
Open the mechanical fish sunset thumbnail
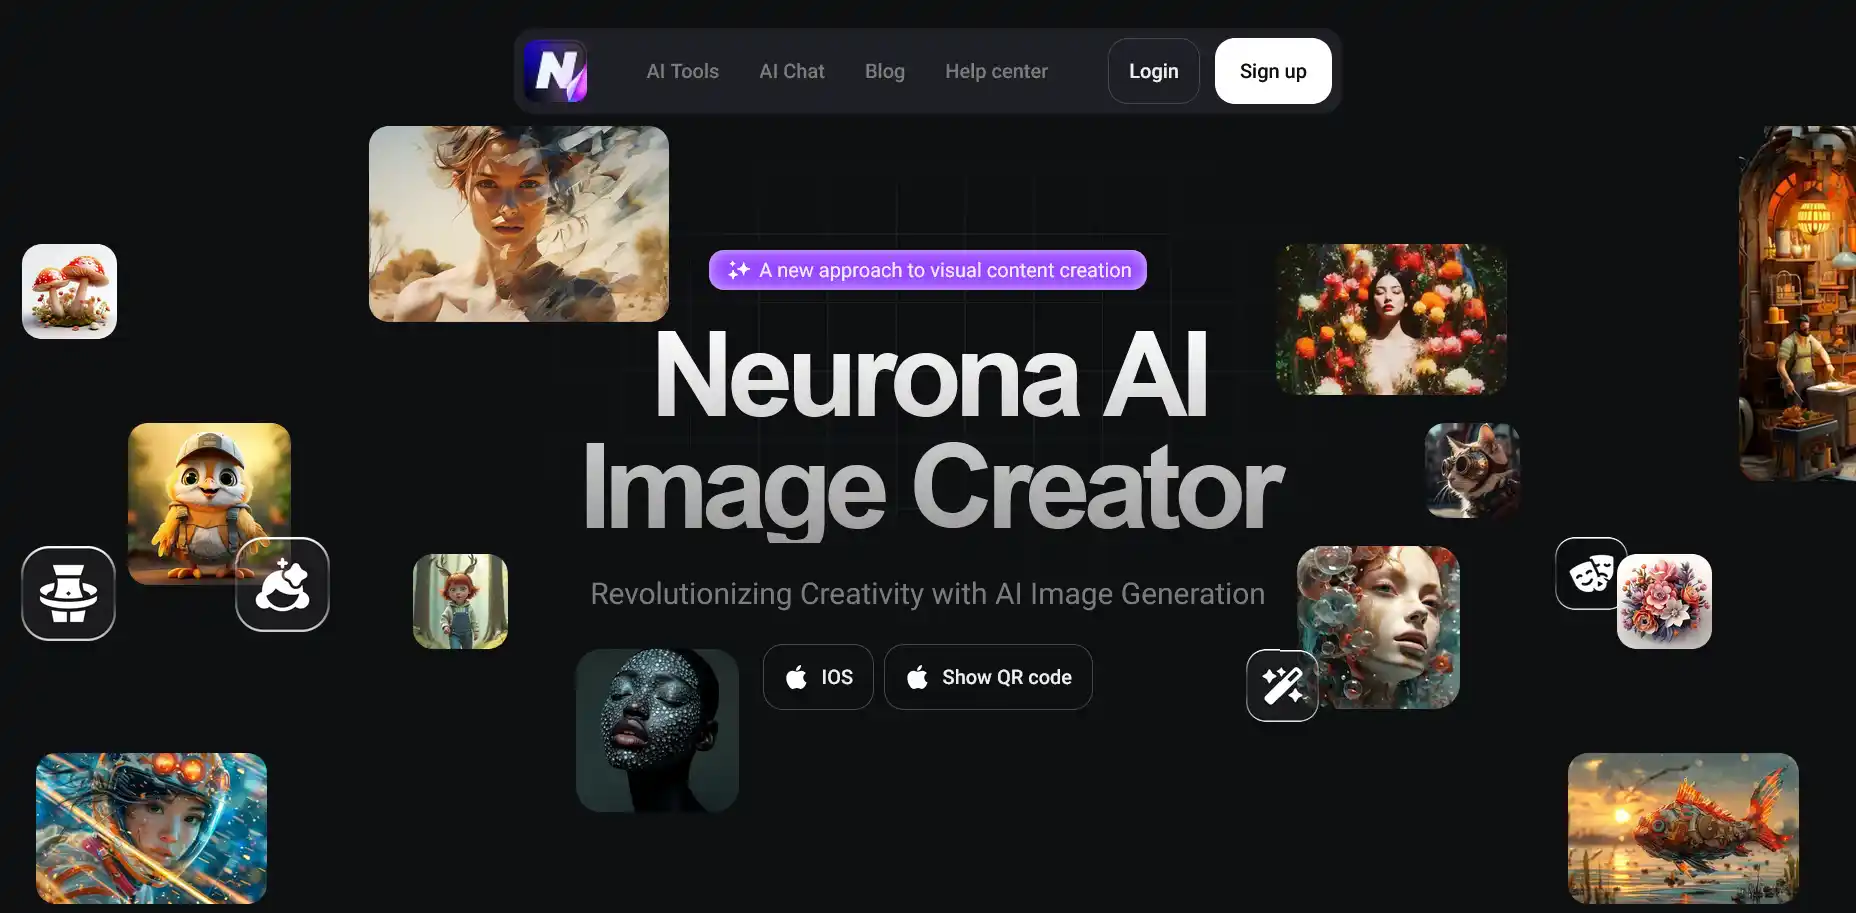1683,828
